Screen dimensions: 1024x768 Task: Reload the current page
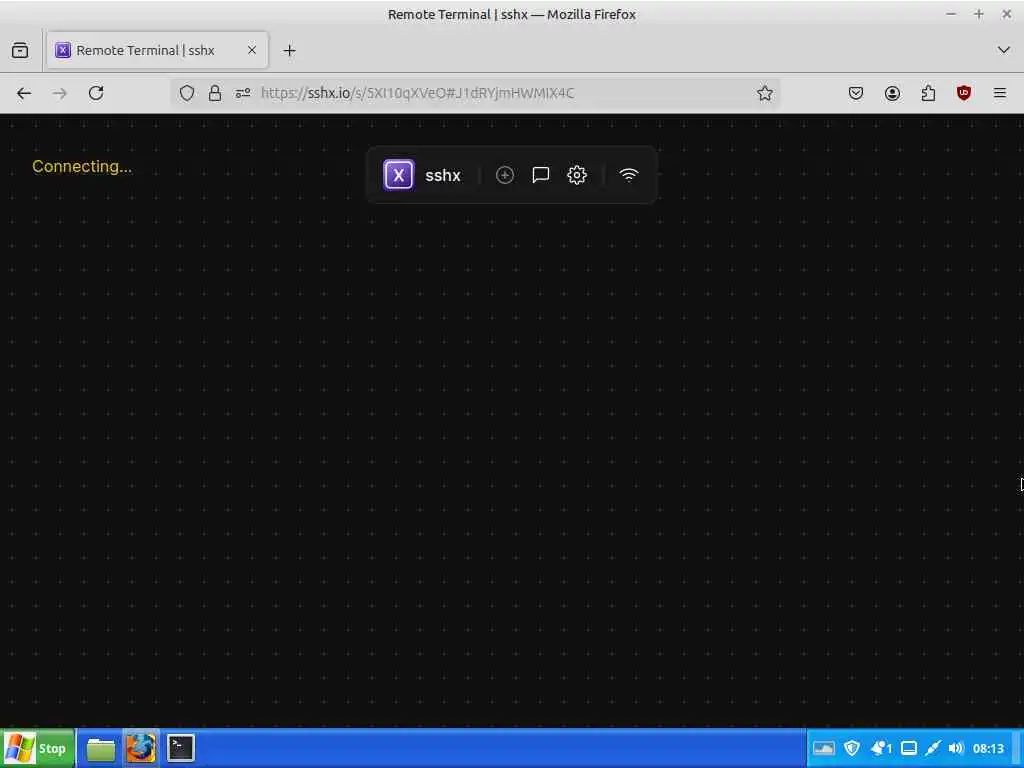click(96, 93)
